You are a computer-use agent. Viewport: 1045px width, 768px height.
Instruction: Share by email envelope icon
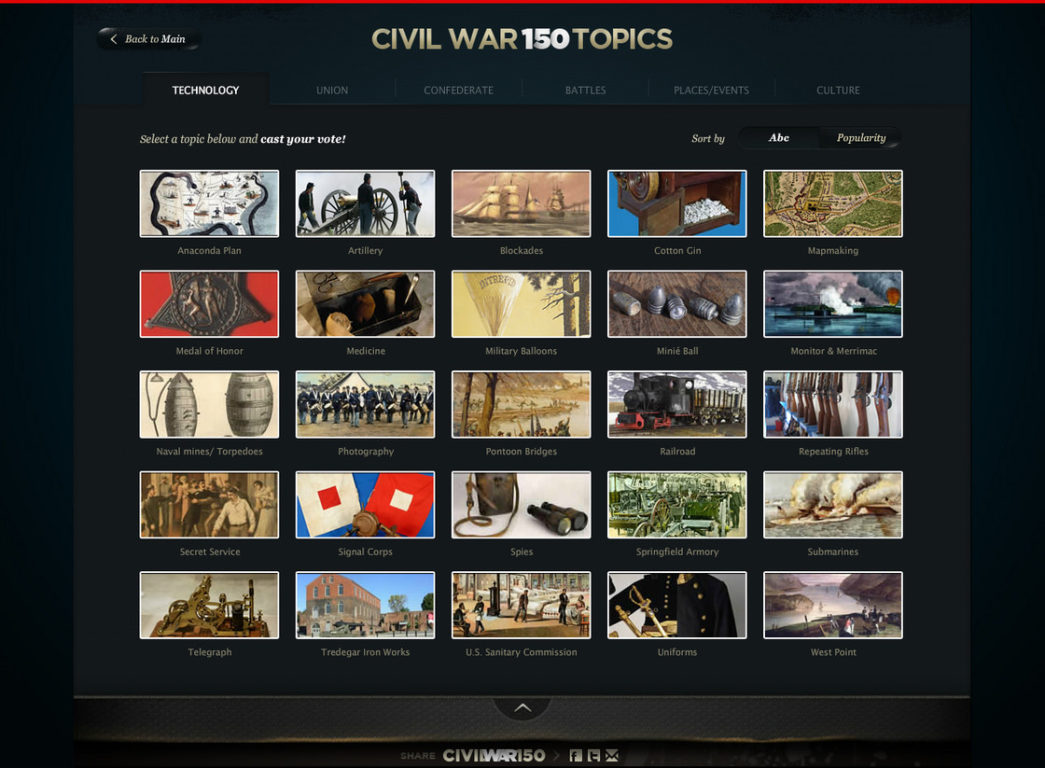click(x=612, y=755)
